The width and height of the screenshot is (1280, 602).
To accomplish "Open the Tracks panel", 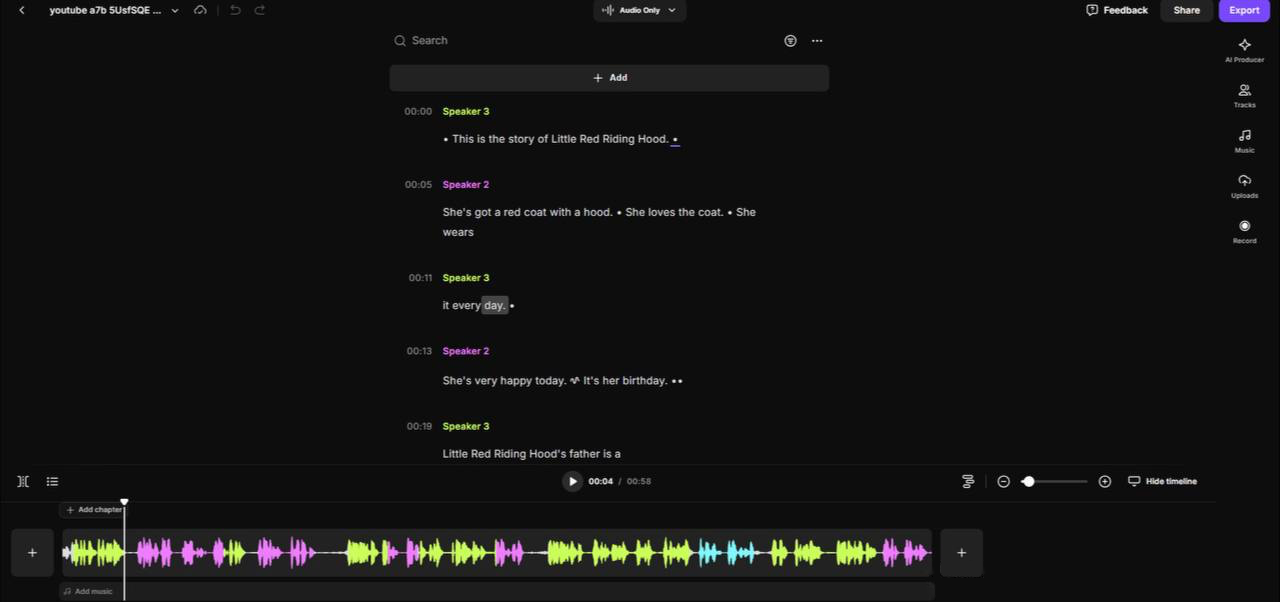I will [x=1244, y=96].
